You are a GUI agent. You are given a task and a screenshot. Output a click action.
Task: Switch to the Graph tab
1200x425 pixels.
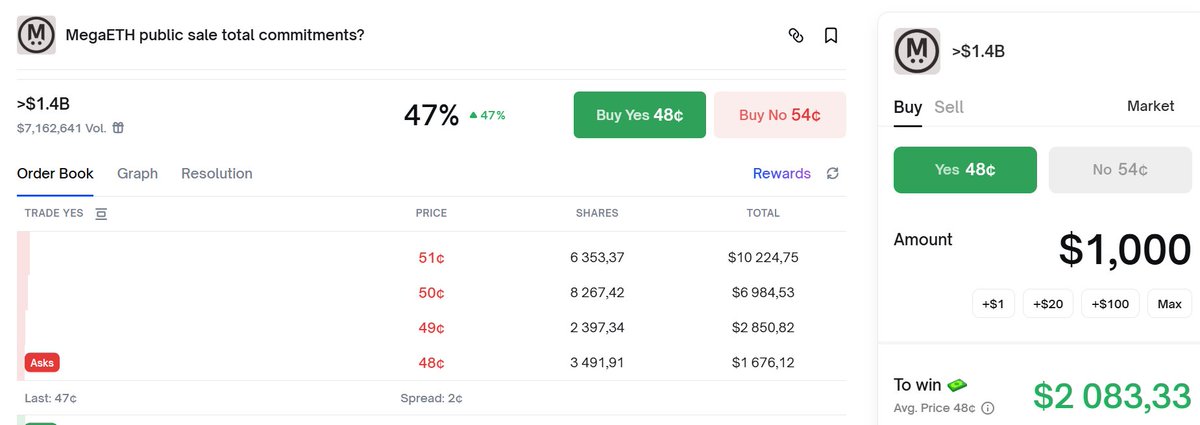[x=137, y=174]
